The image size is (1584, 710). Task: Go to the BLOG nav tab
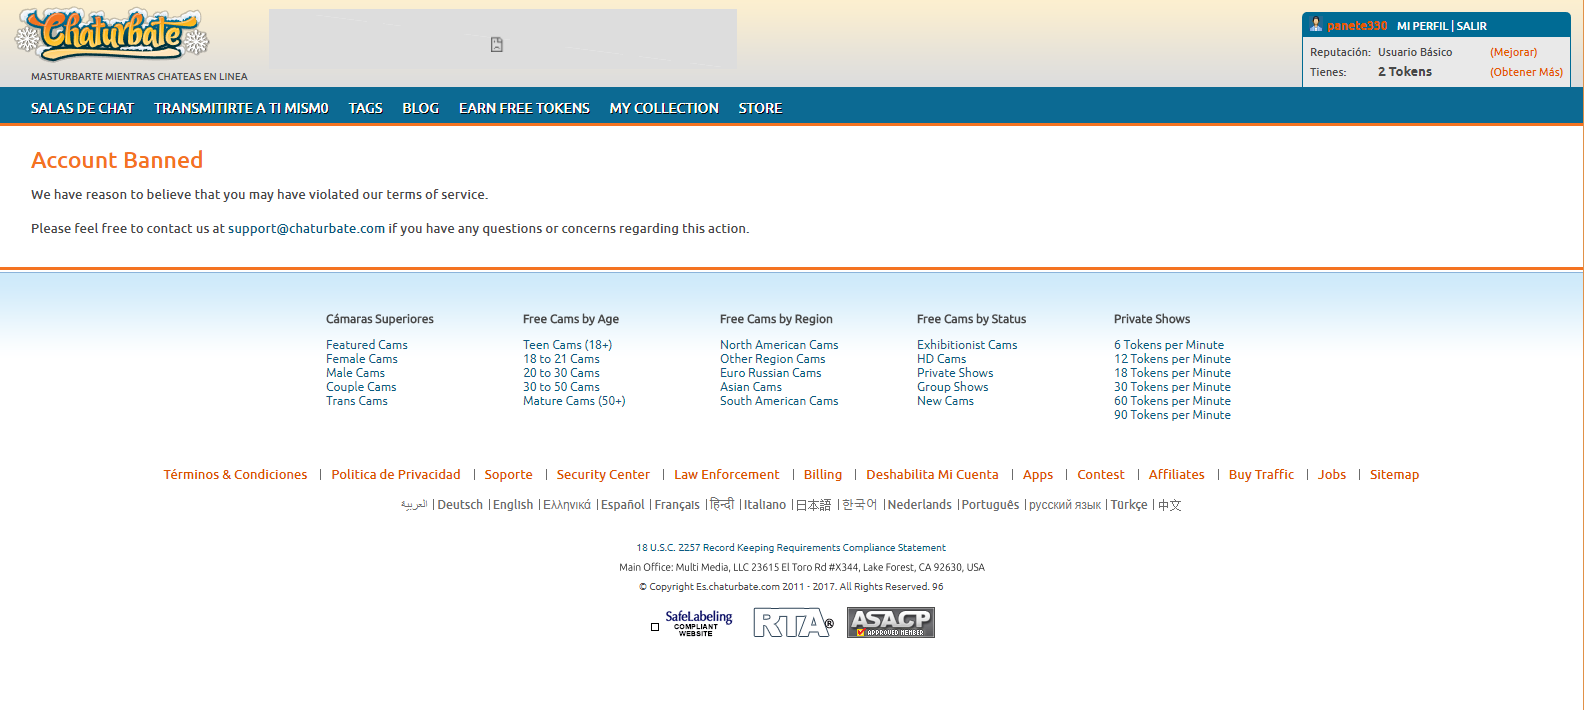coord(420,108)
